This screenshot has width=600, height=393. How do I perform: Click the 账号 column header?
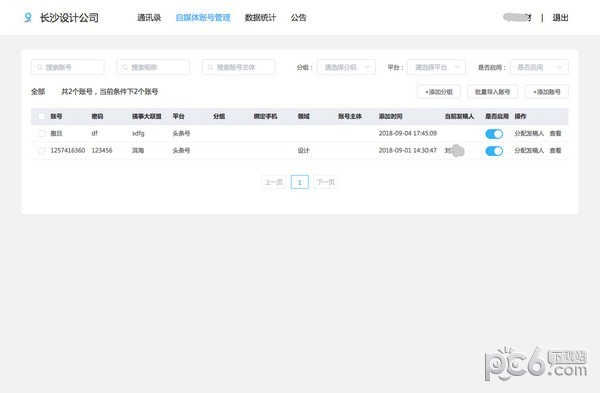point(56,116)
